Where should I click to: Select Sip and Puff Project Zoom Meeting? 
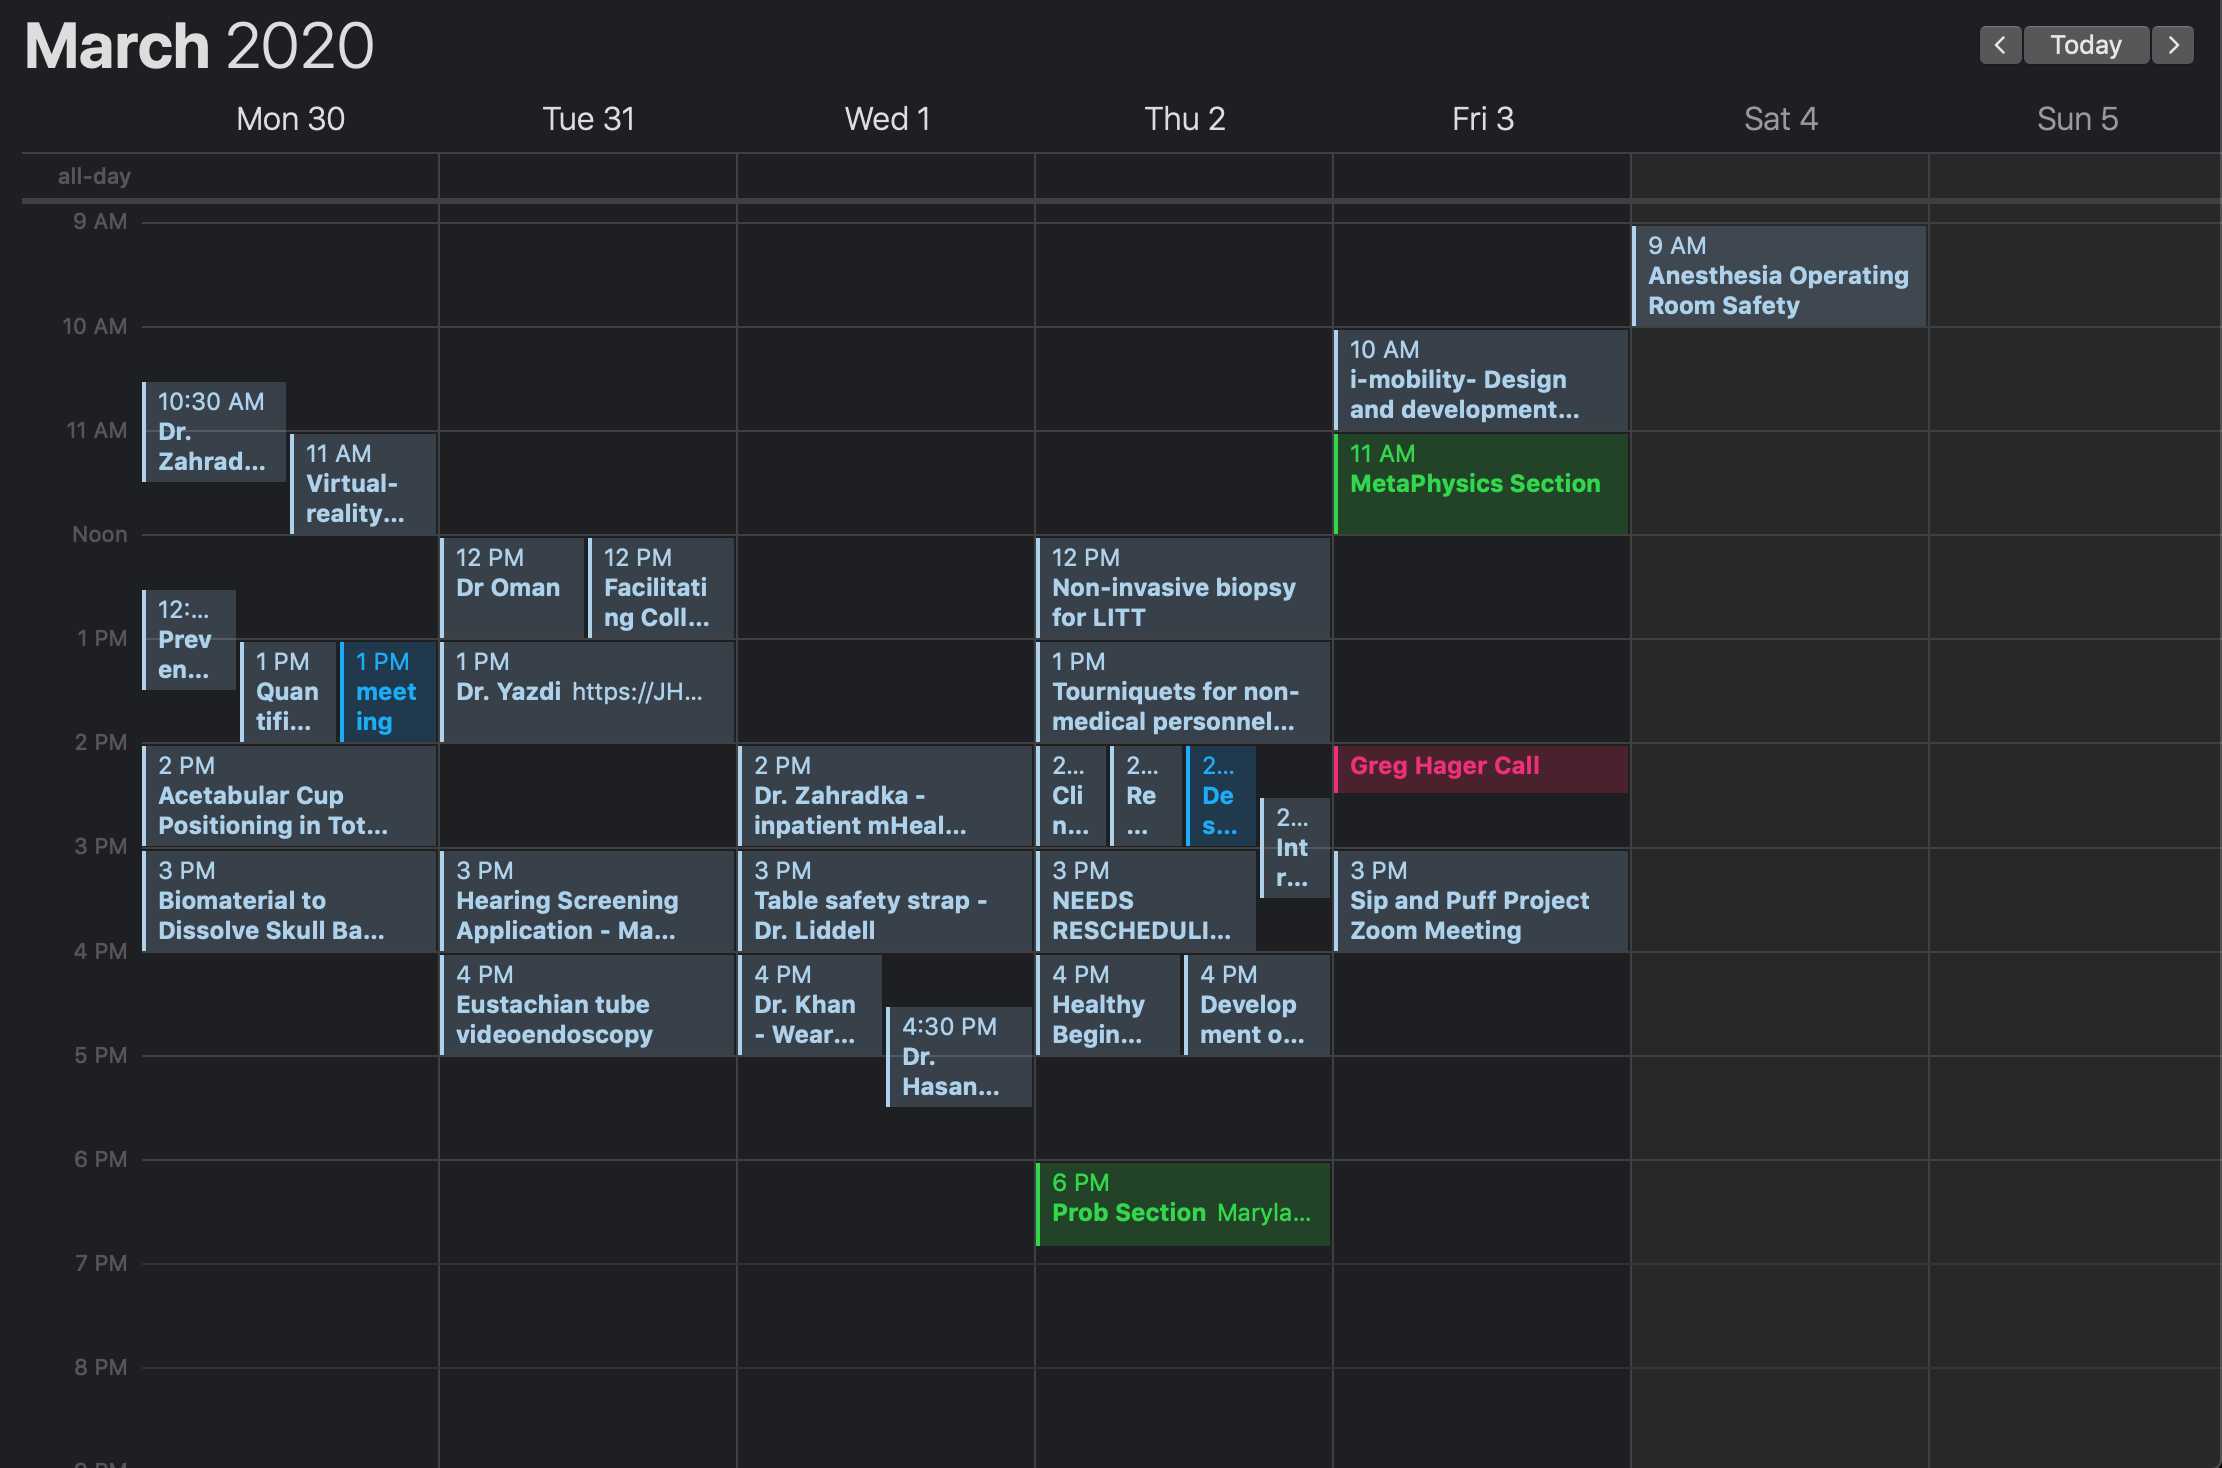coord(1481,901)
